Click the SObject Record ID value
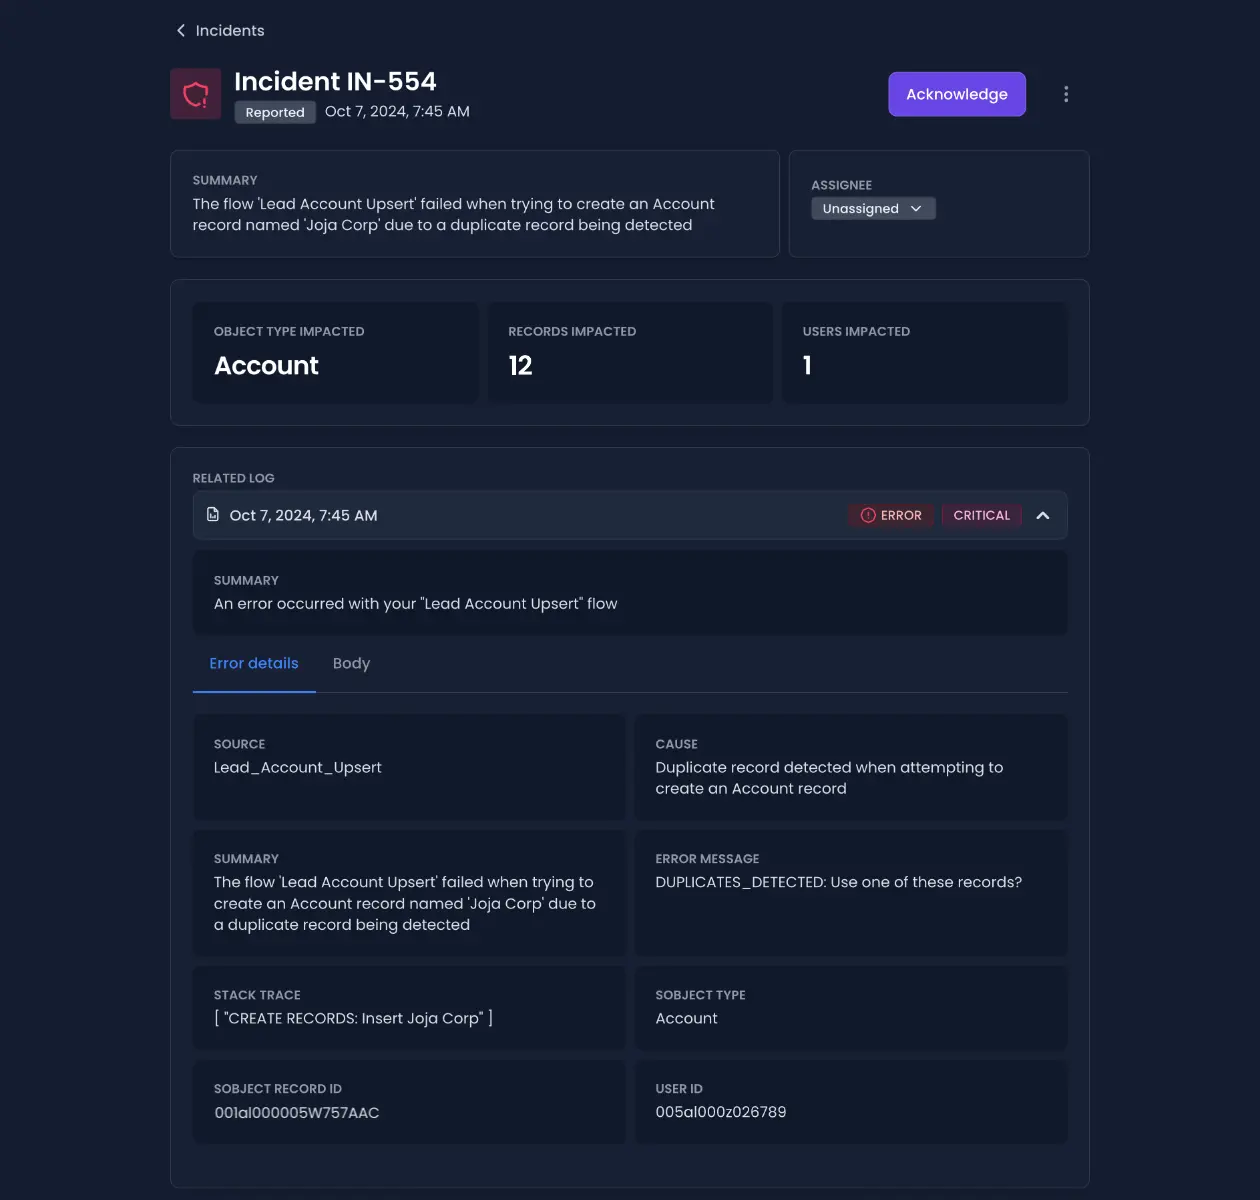This screenshot has height=1200, width=1260. [x=297, y=1113]
